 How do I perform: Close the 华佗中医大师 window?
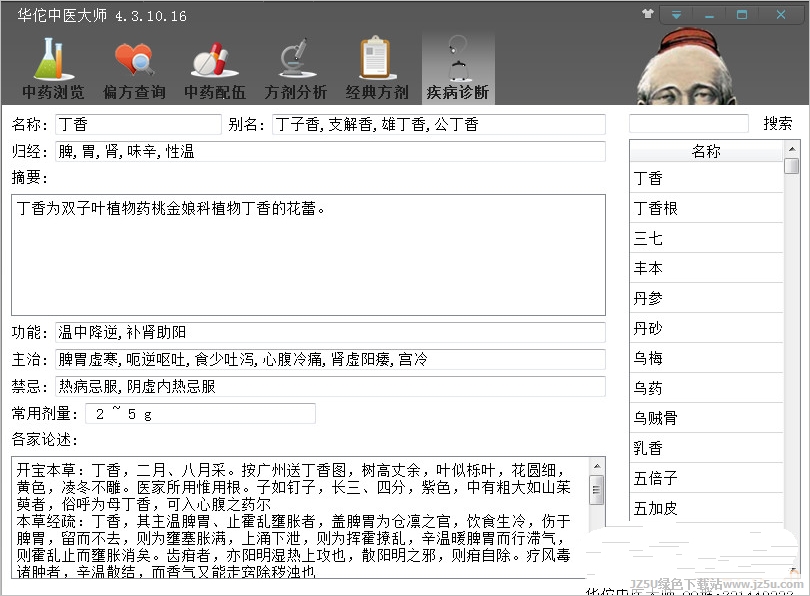click(781, 14)
